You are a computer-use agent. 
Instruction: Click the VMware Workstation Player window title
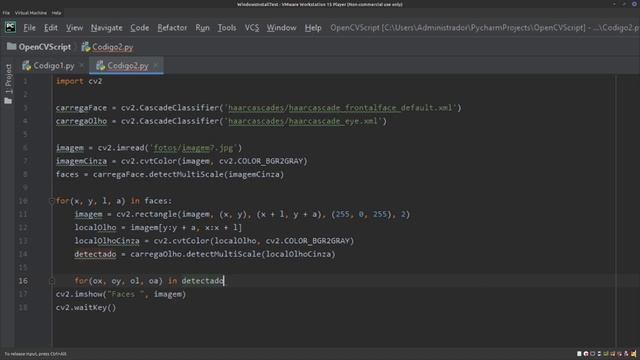pos(320,4)
